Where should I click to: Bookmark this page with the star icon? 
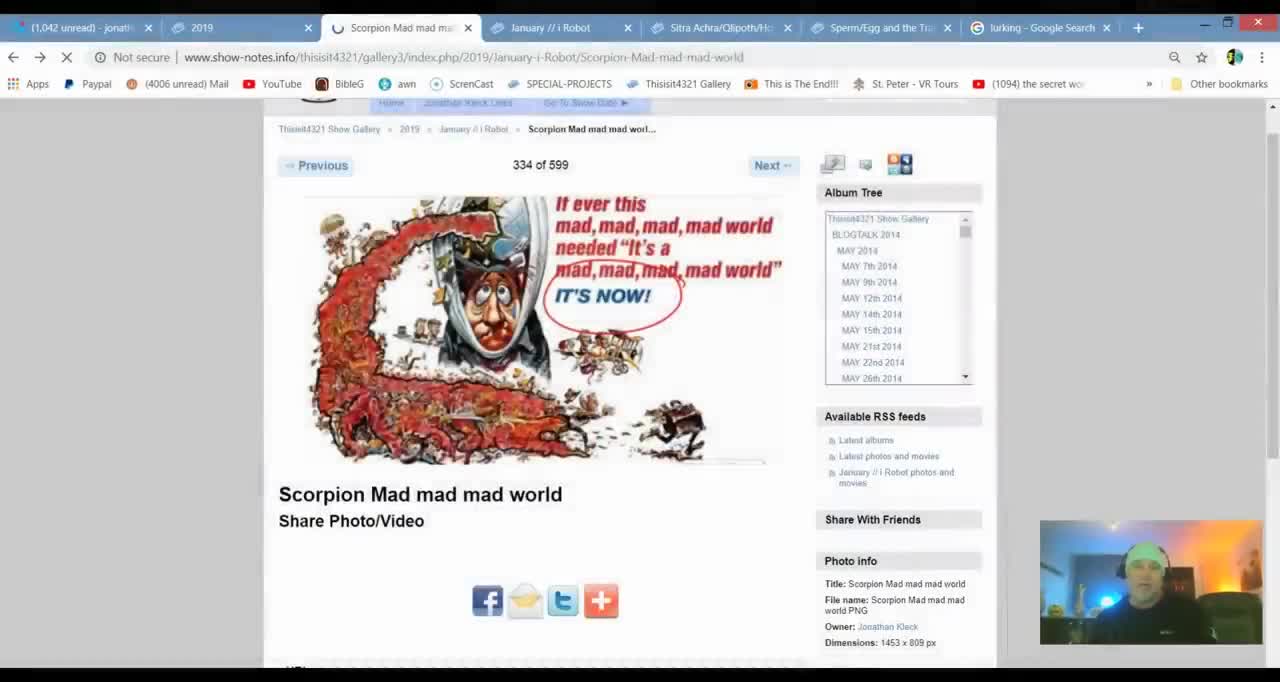[x=1202, y=57]
